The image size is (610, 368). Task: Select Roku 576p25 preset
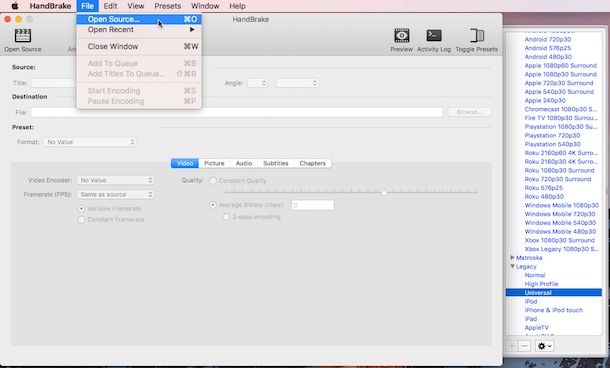(x=543, y=188)
